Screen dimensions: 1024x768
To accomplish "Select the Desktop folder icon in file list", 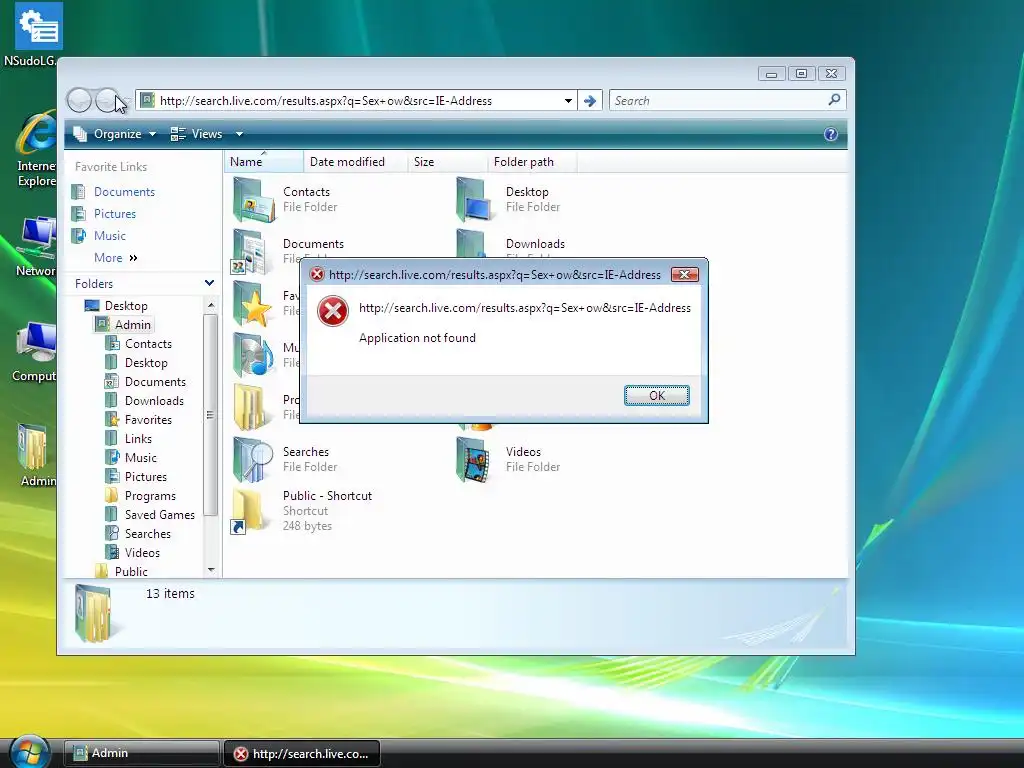I will click(473, 199).
